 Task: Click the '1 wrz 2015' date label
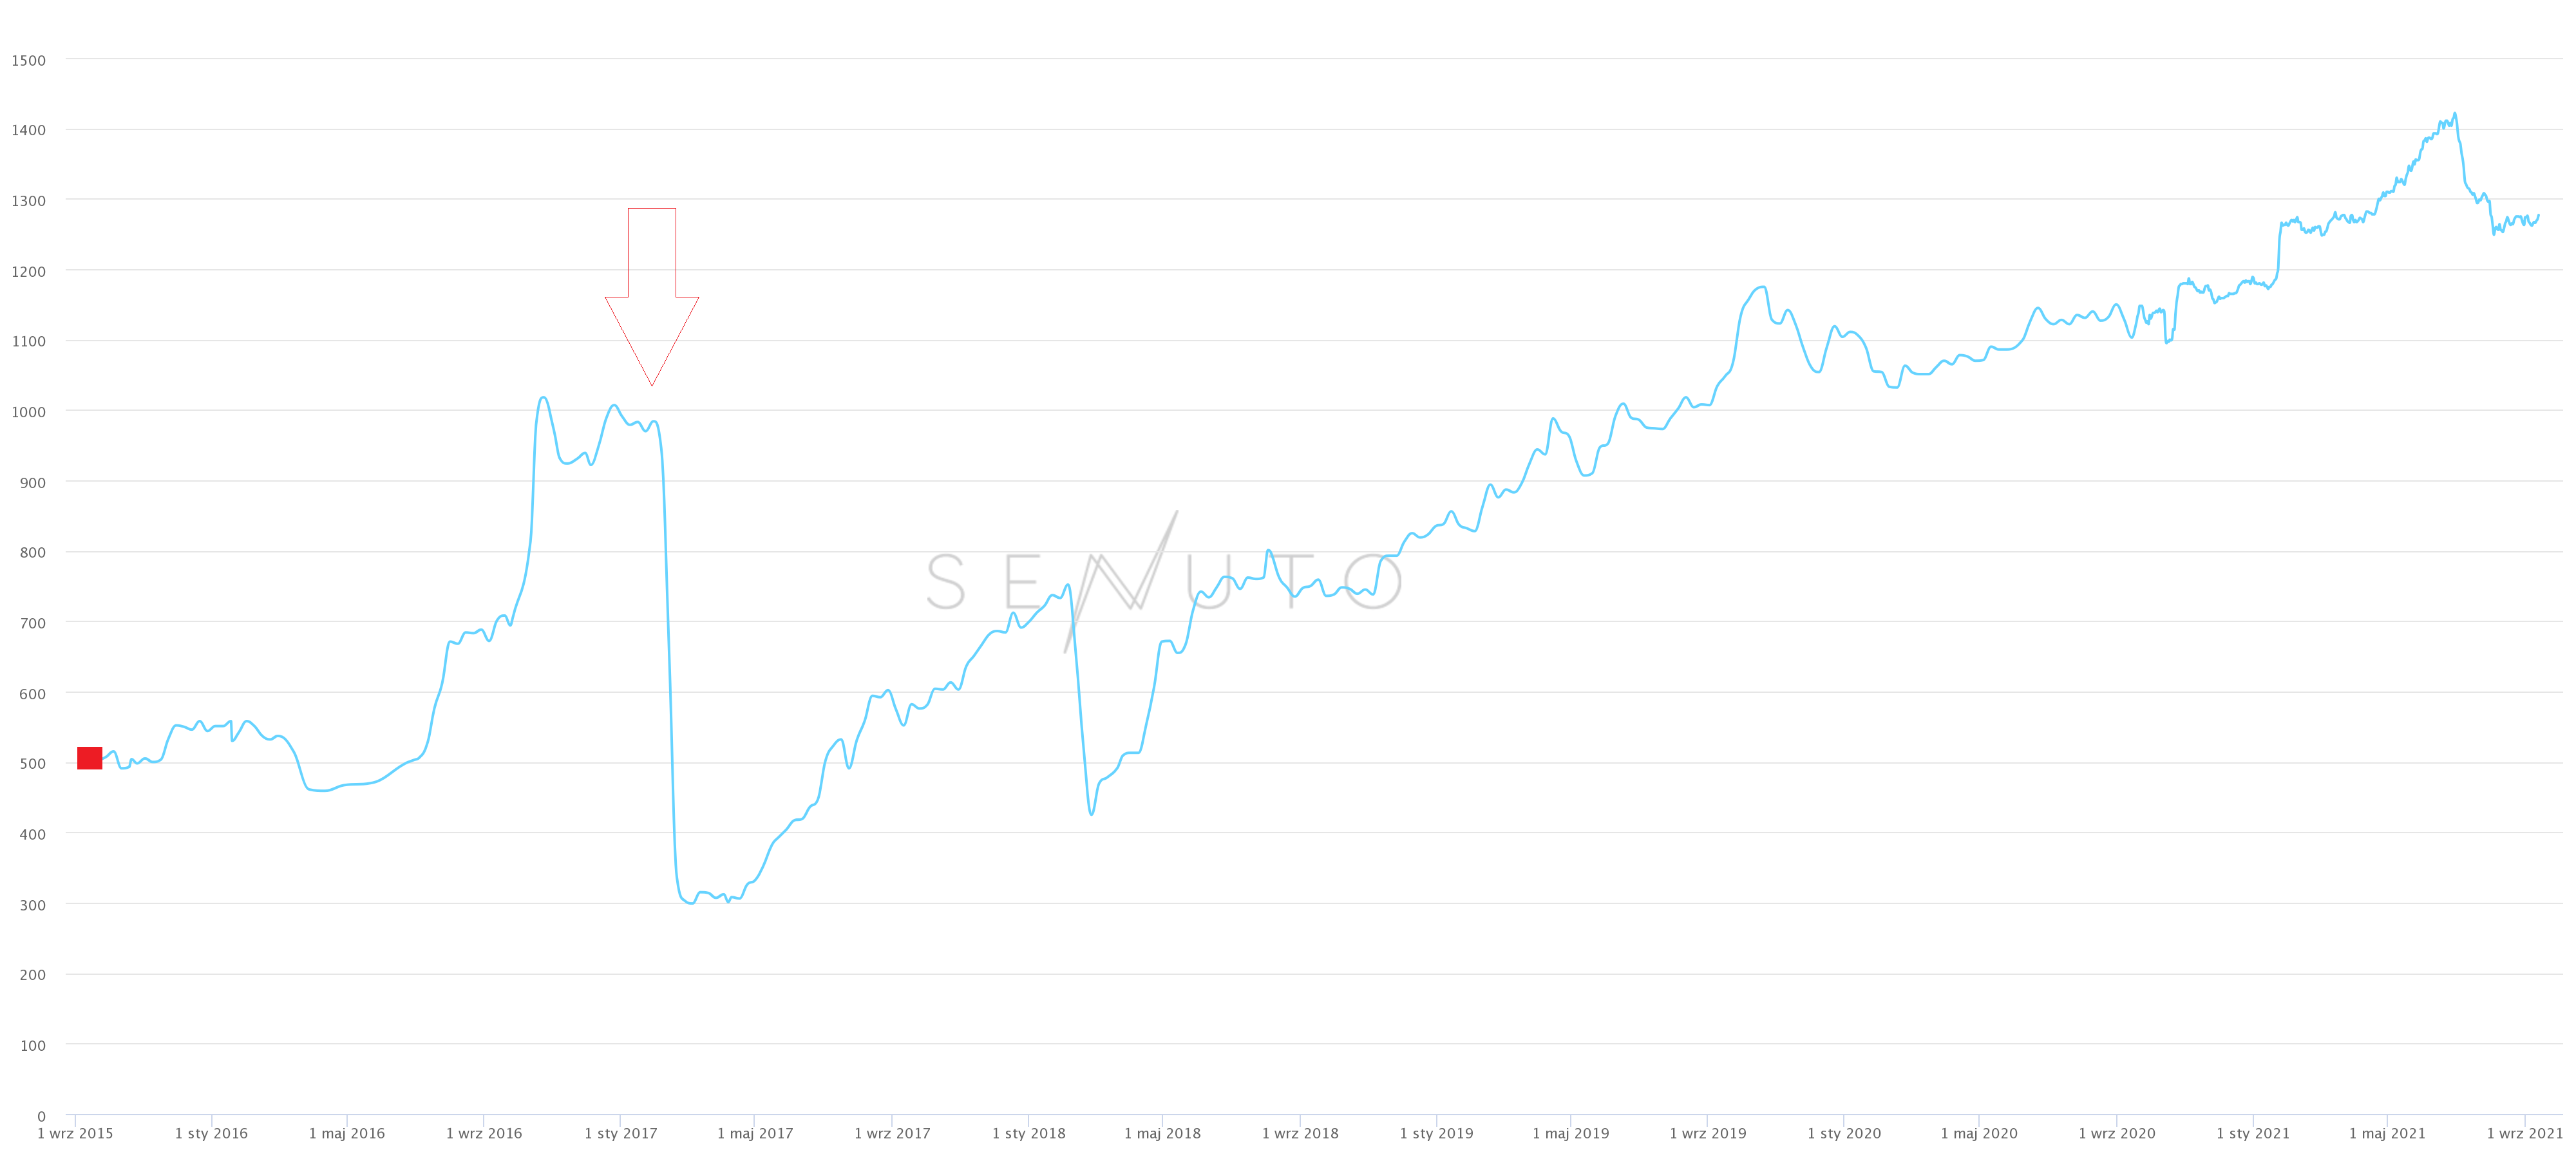(x=75, y=1133)
